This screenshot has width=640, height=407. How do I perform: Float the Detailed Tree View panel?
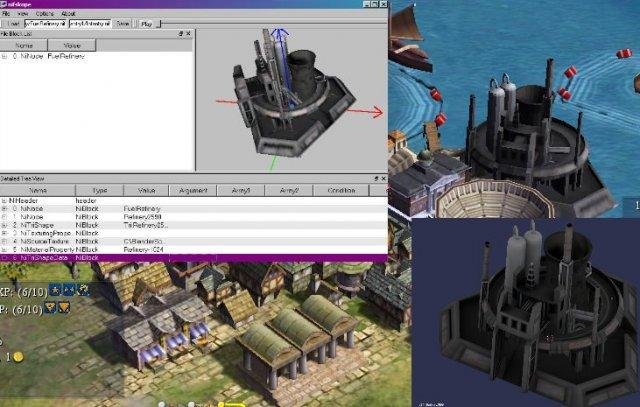click(x=376, y=179)
